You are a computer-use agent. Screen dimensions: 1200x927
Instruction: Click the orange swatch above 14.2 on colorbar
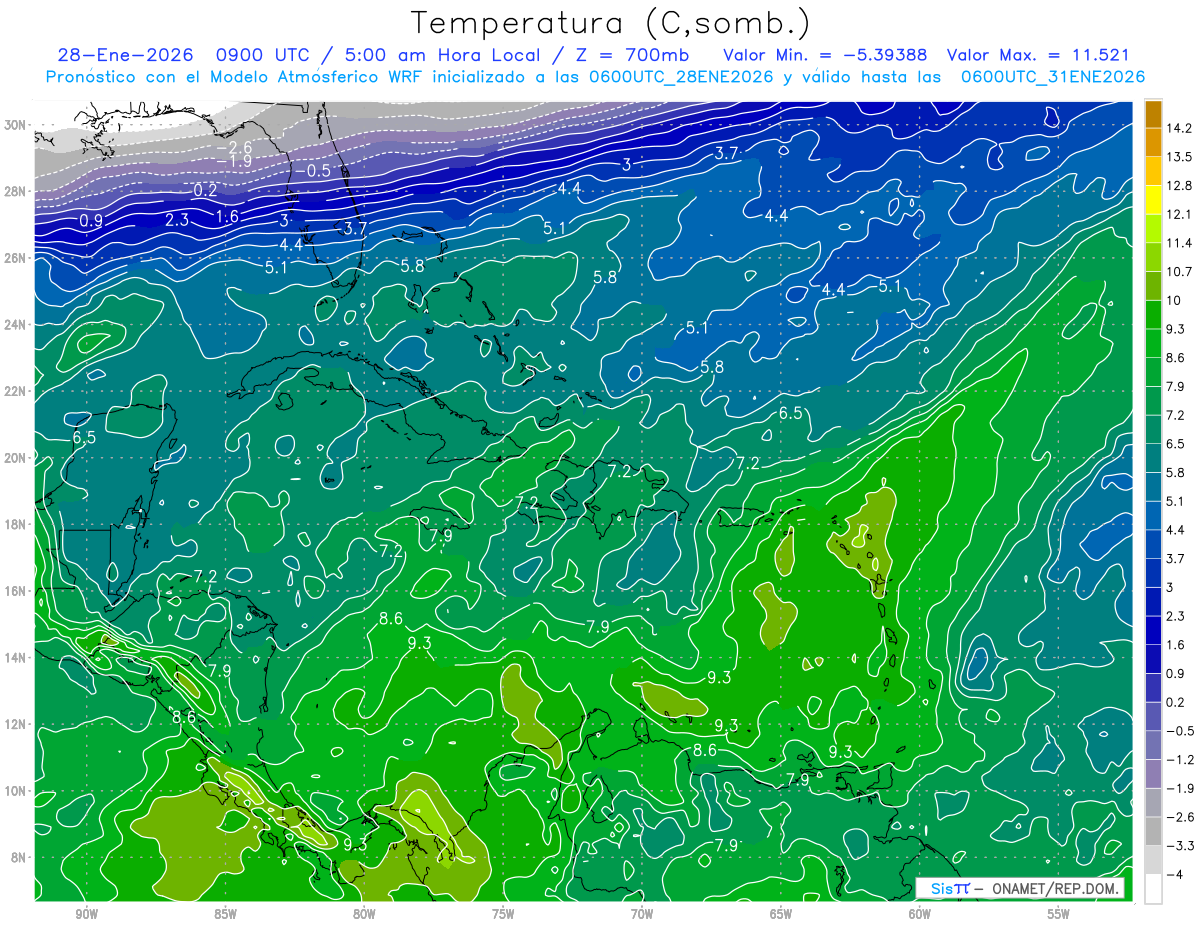tap(1153, 114)
